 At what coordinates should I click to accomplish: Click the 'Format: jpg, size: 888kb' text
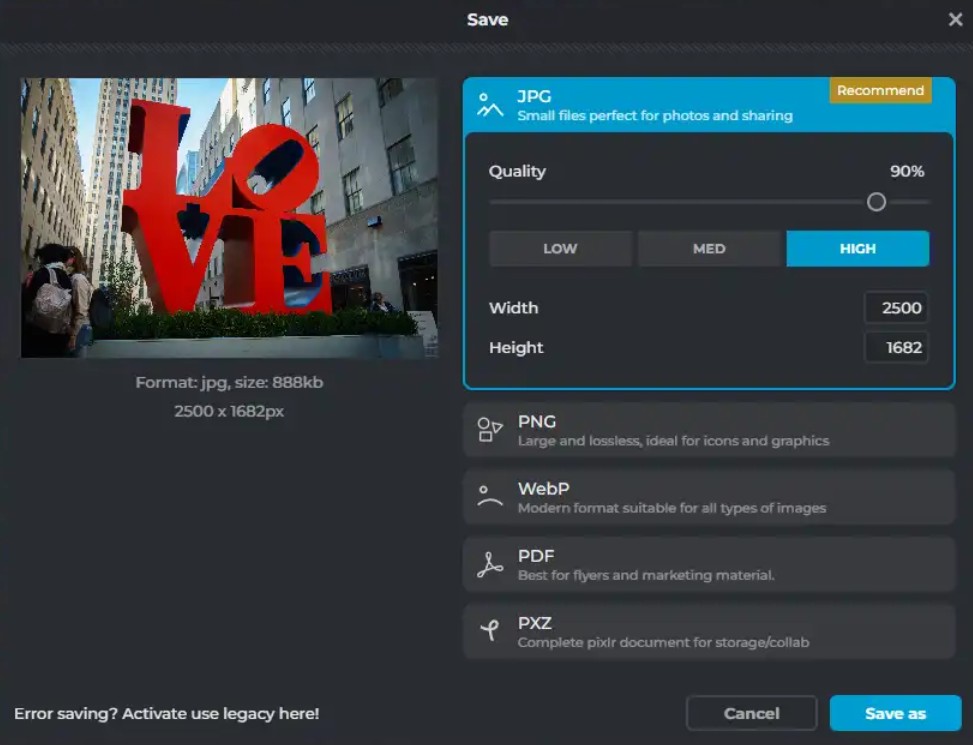tap(229, 383)
